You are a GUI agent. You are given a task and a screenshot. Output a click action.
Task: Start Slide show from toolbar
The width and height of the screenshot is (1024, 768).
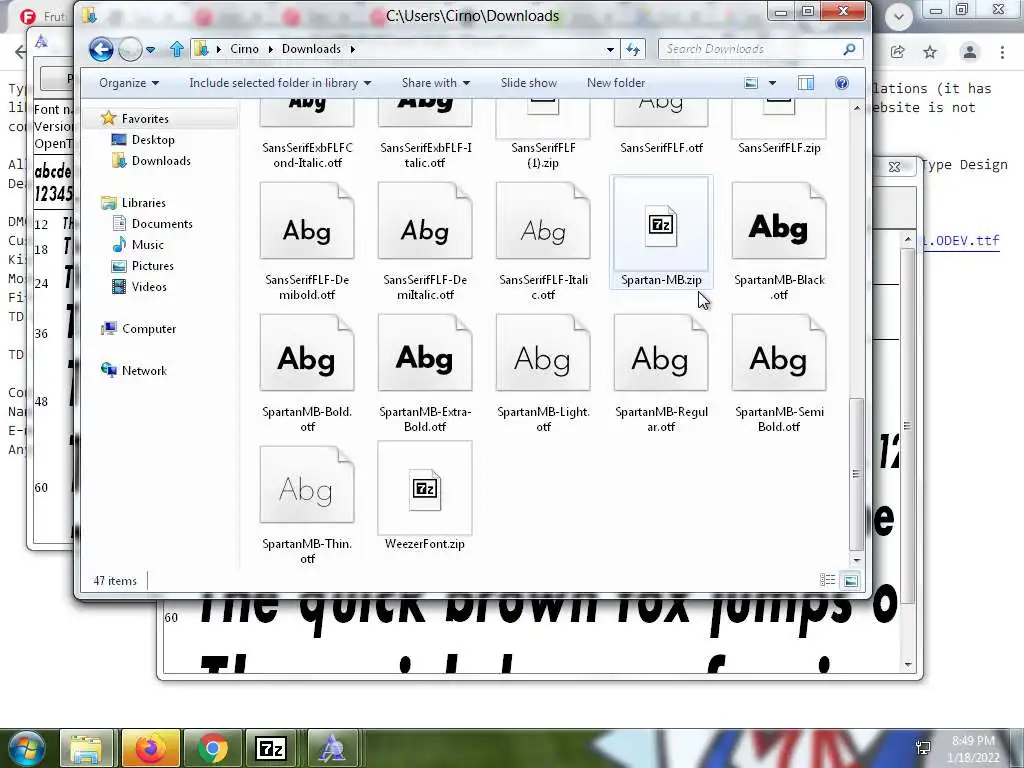point(528,83)
